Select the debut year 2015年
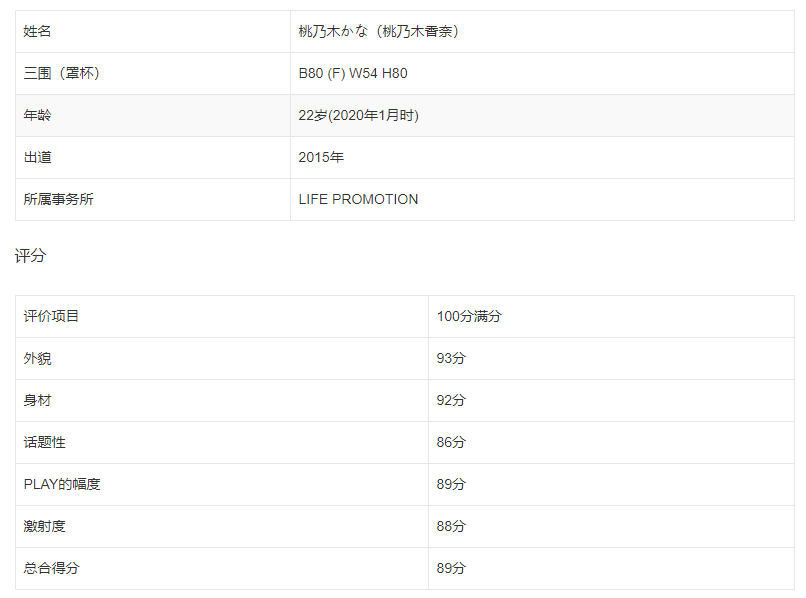 (321, 157)
